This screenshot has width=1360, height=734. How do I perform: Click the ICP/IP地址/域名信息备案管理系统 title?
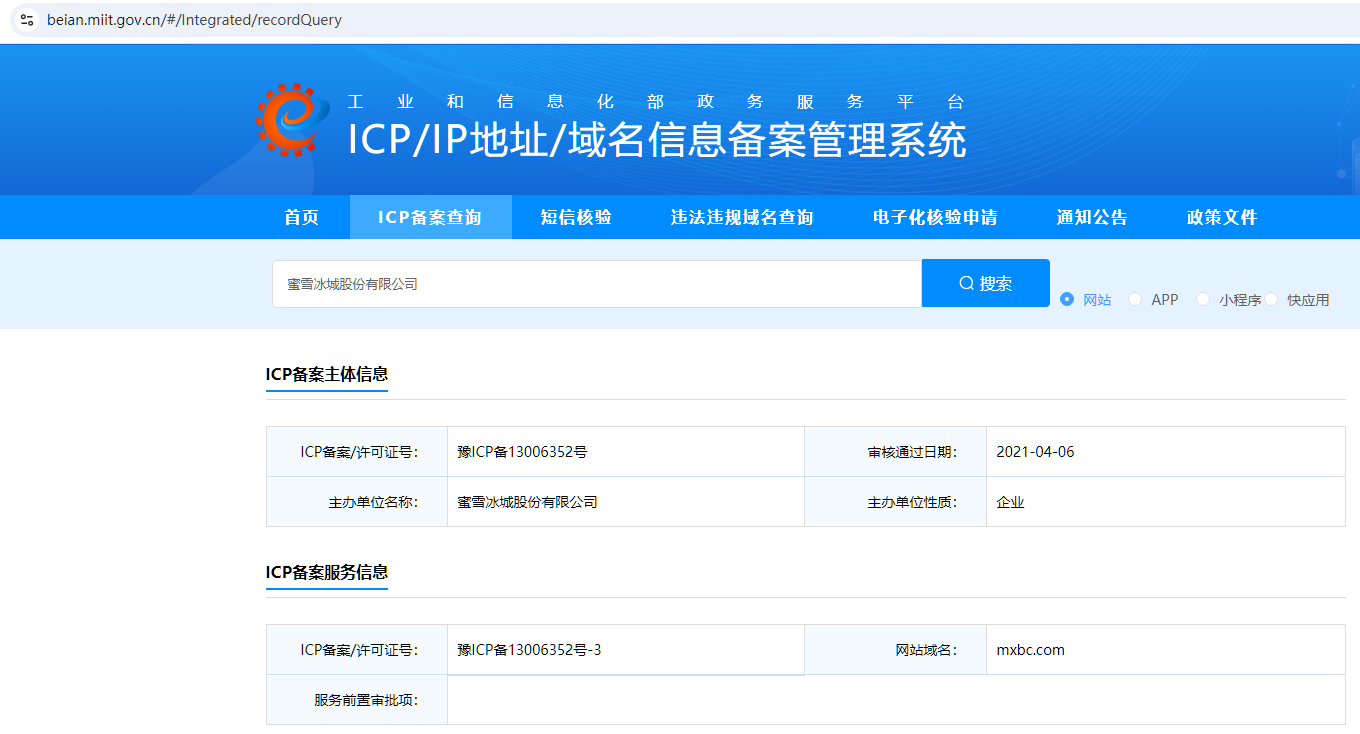(657, 140)
